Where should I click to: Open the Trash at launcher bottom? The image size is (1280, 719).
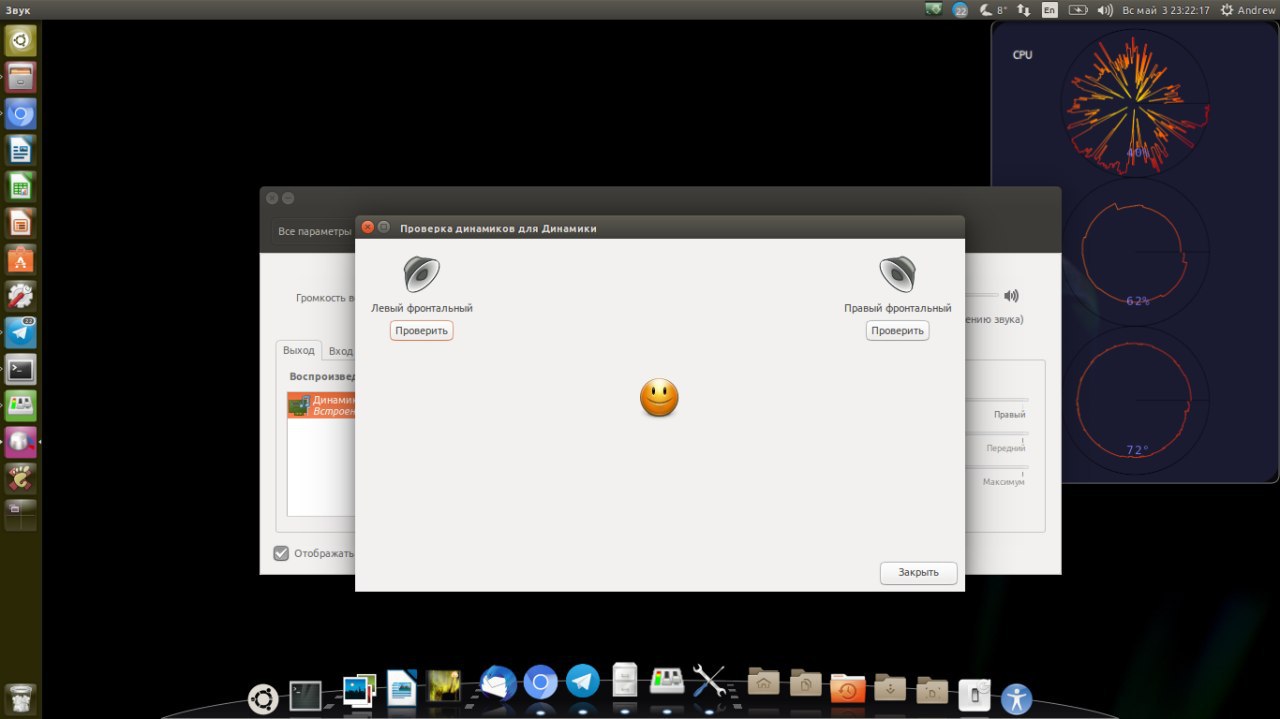tap(21, 699)
